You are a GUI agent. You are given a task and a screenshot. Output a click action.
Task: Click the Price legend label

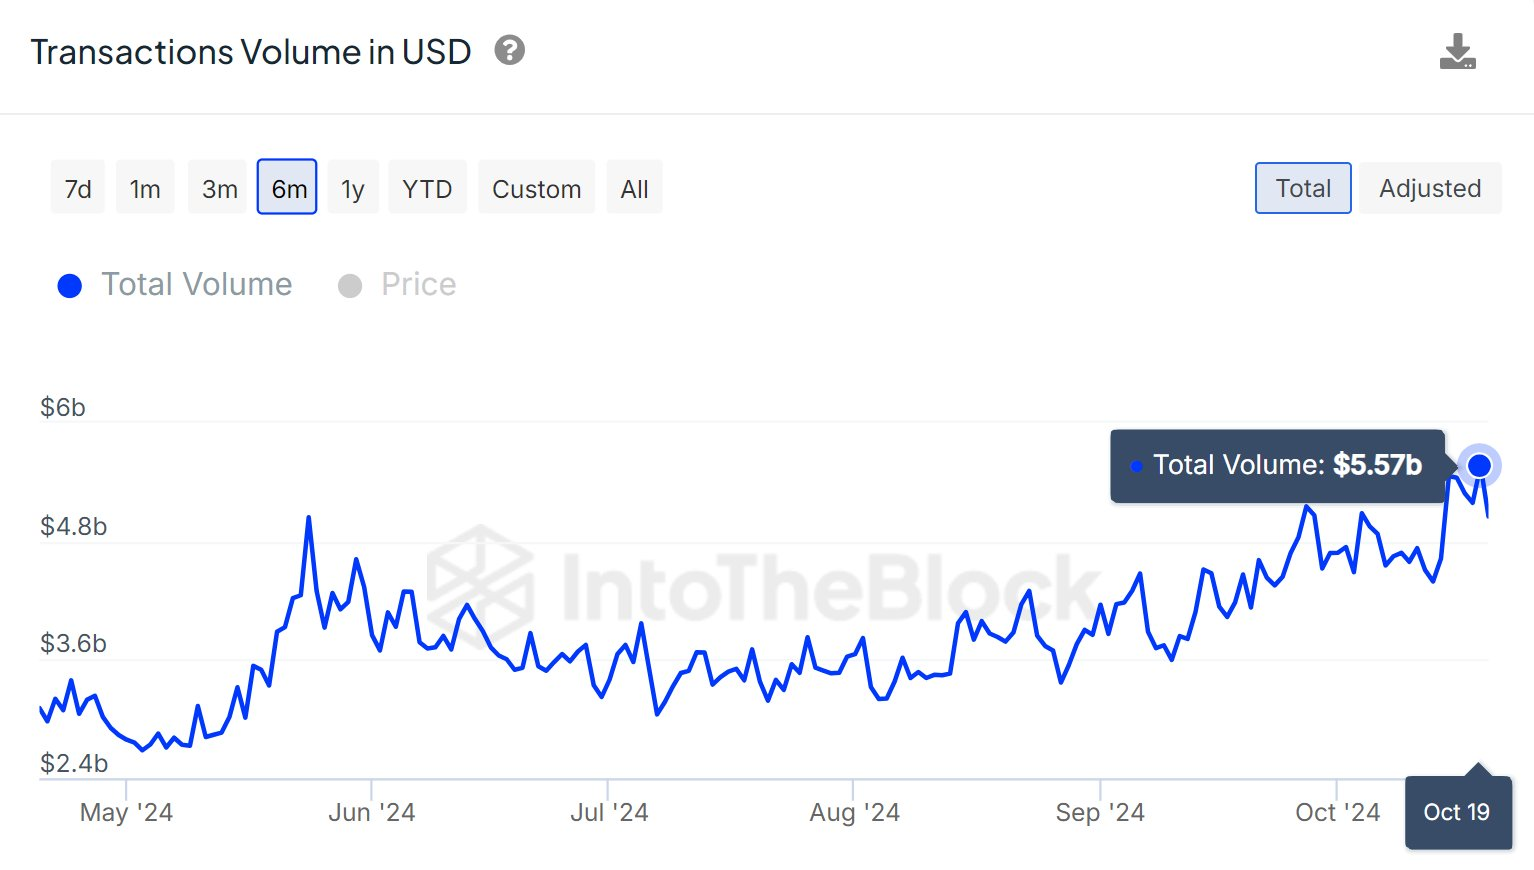pyautogui.click(x=418, y=285)
